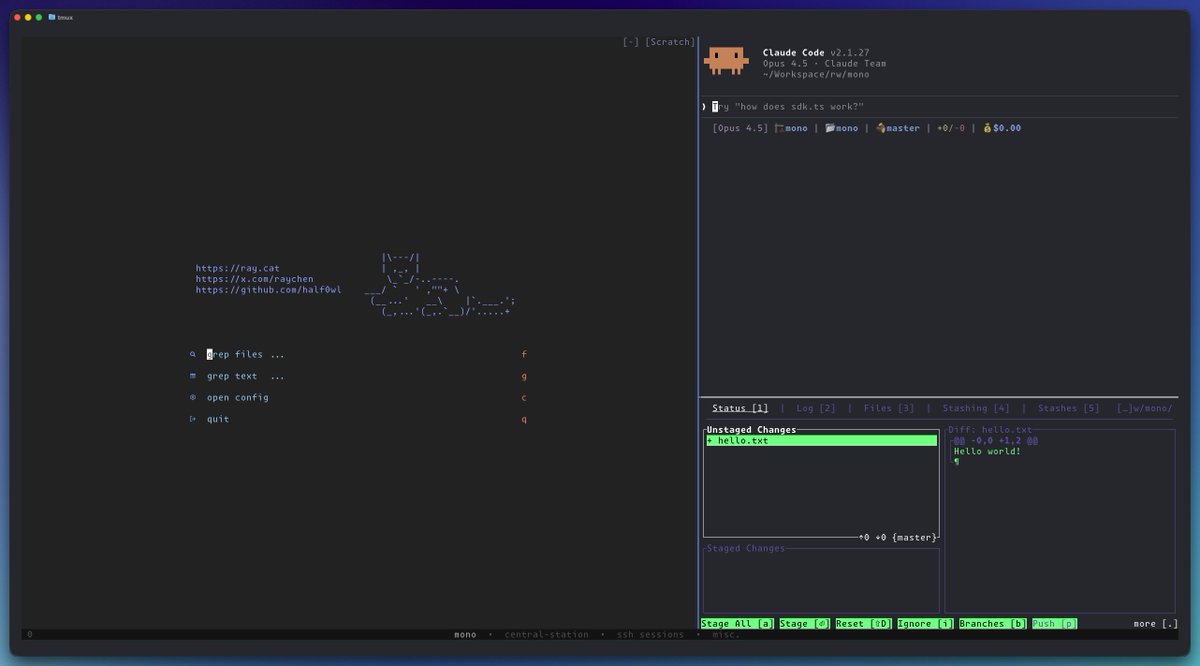The image size is (1200, 666).
Task: Click the {master} branch indicator in status panel
Action: tap(914, 537)
